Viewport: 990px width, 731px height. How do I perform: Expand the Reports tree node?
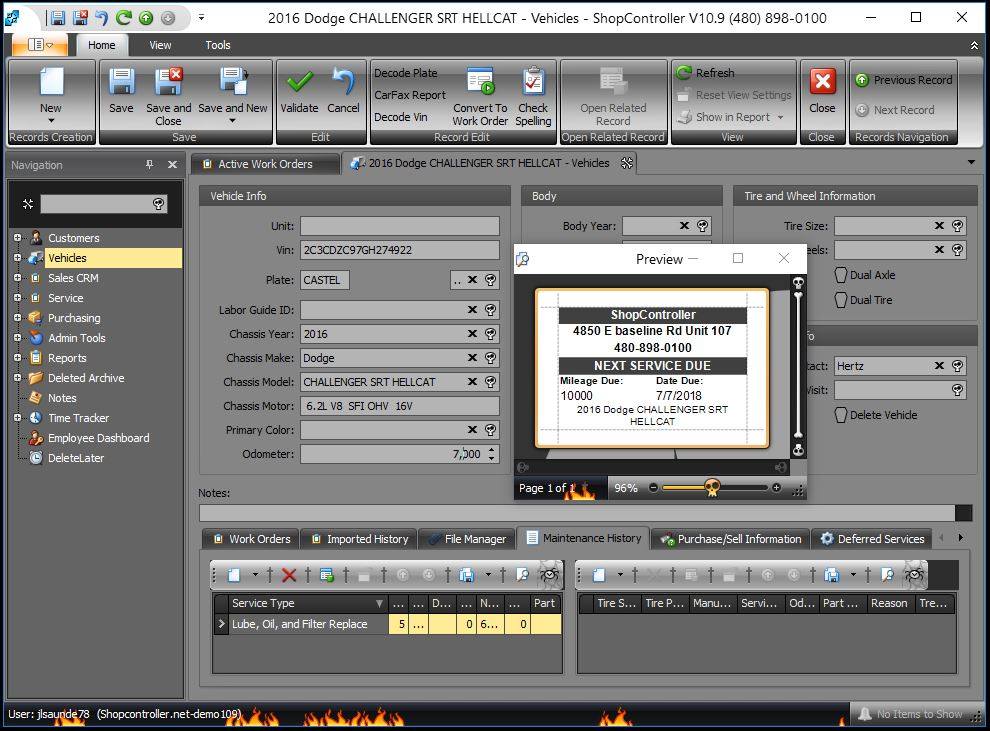[17, 358]
